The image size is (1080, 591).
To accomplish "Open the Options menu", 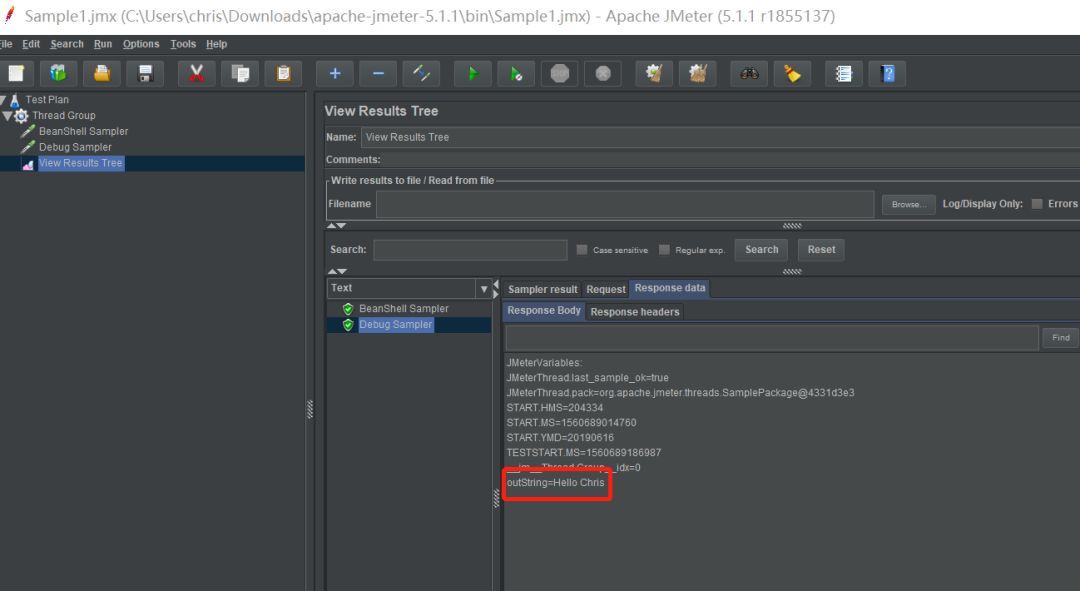I will [141, 44].
